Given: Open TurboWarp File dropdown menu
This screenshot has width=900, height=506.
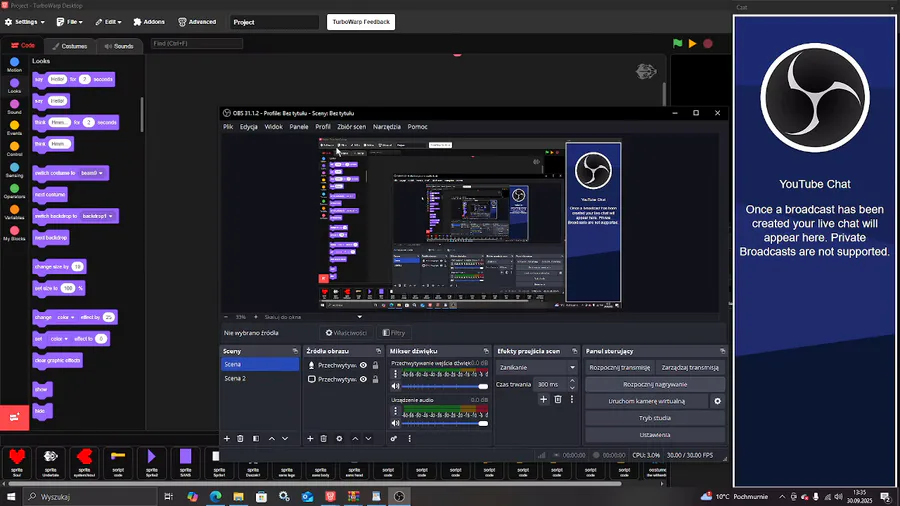Looking at the screenshot, I should tap(69, 22).
